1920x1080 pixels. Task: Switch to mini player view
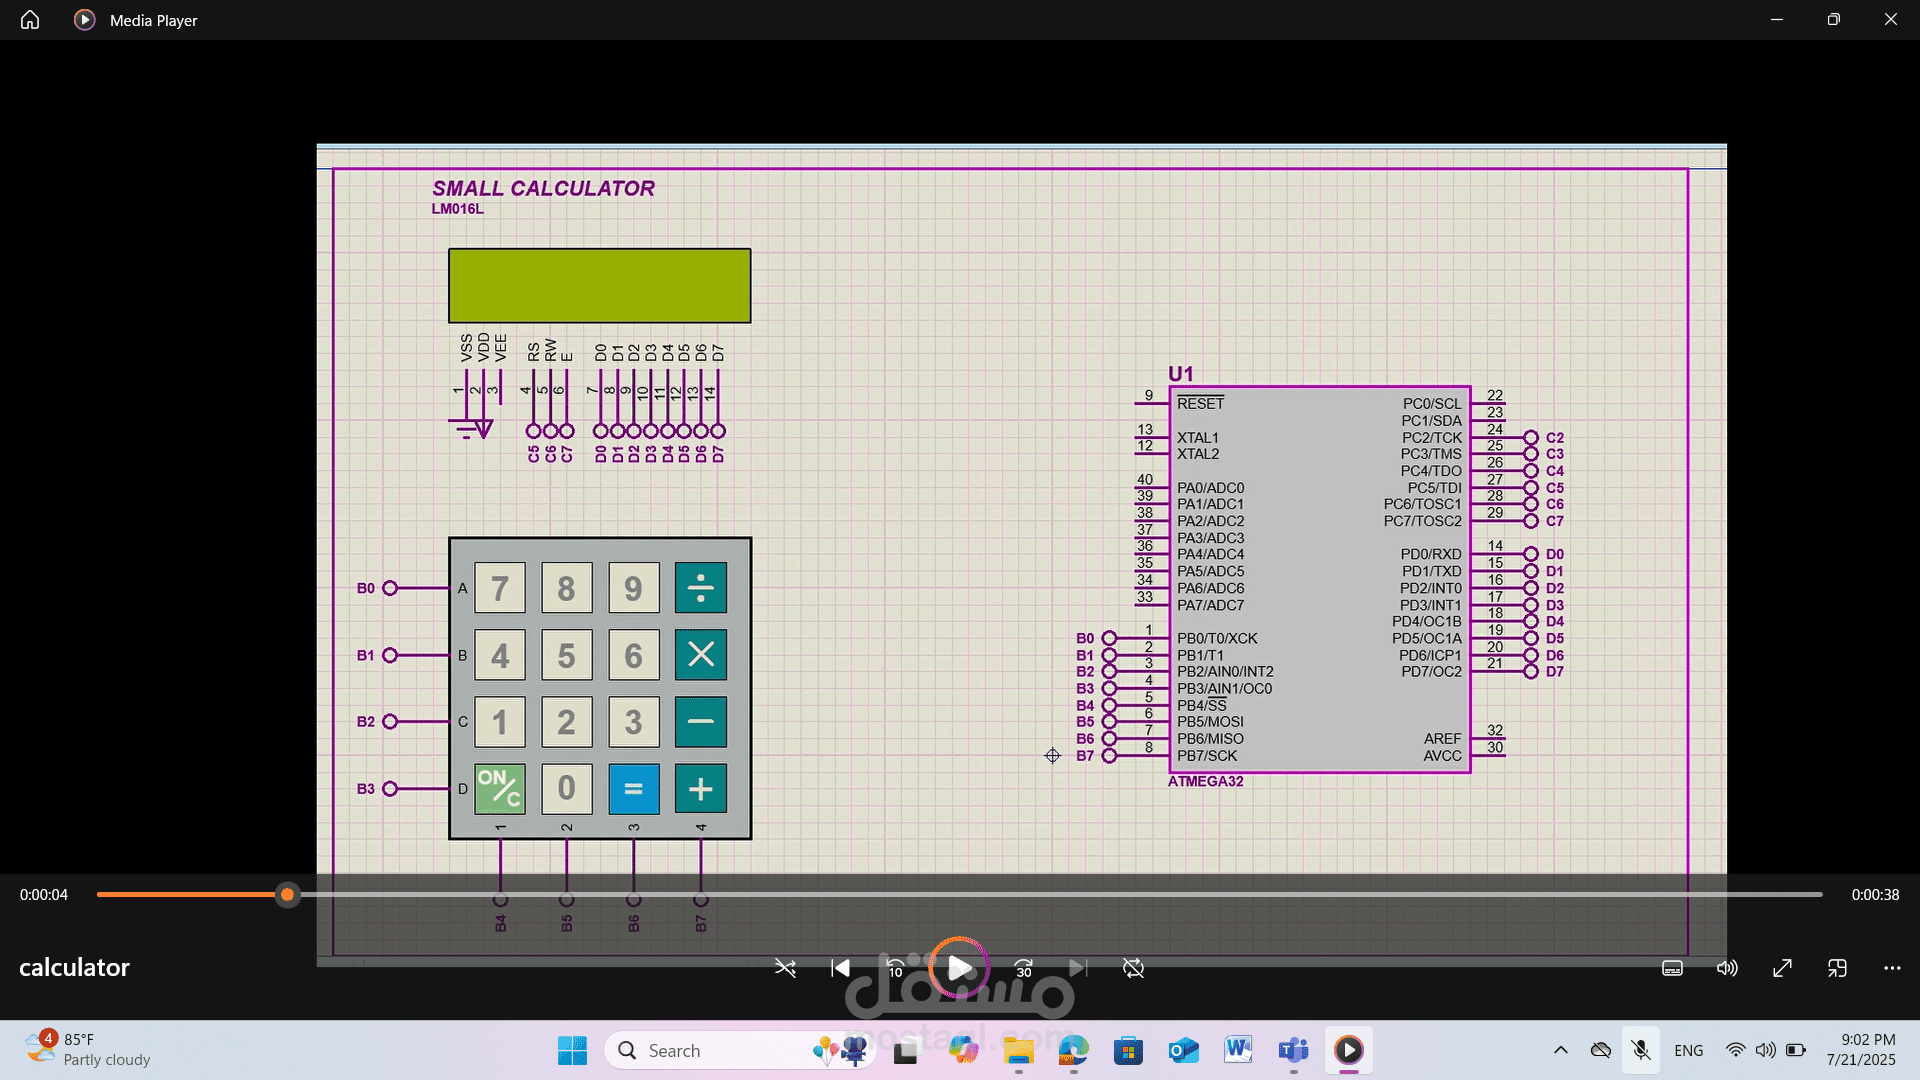[x=1837, y=968]
